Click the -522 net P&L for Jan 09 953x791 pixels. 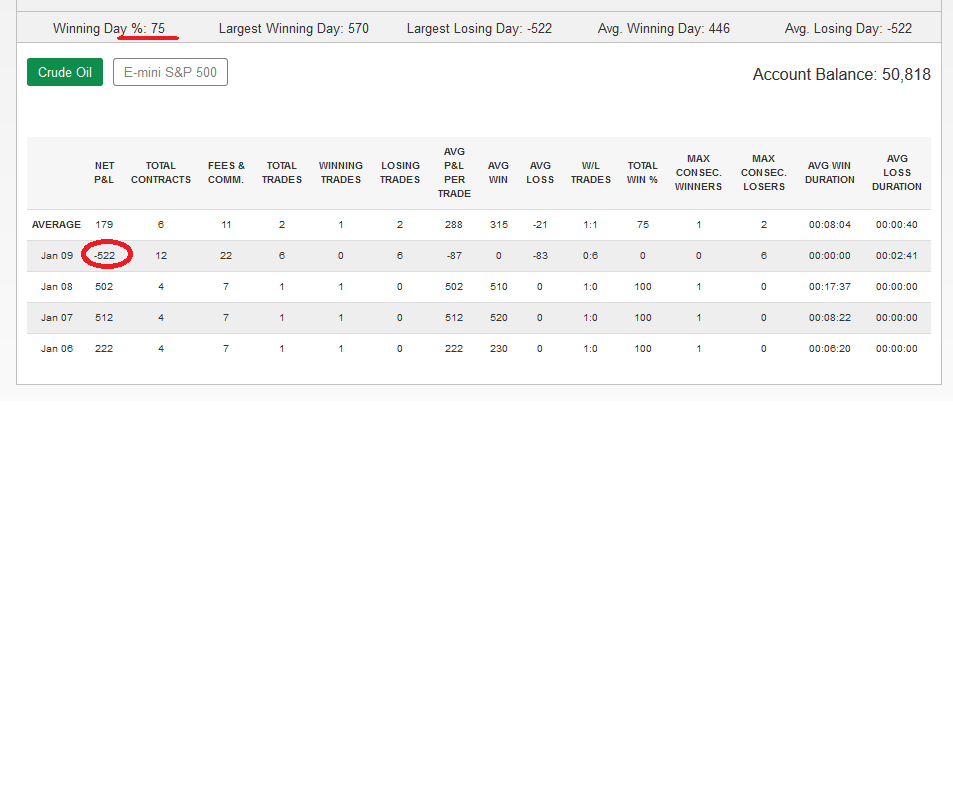pos(105,256)
